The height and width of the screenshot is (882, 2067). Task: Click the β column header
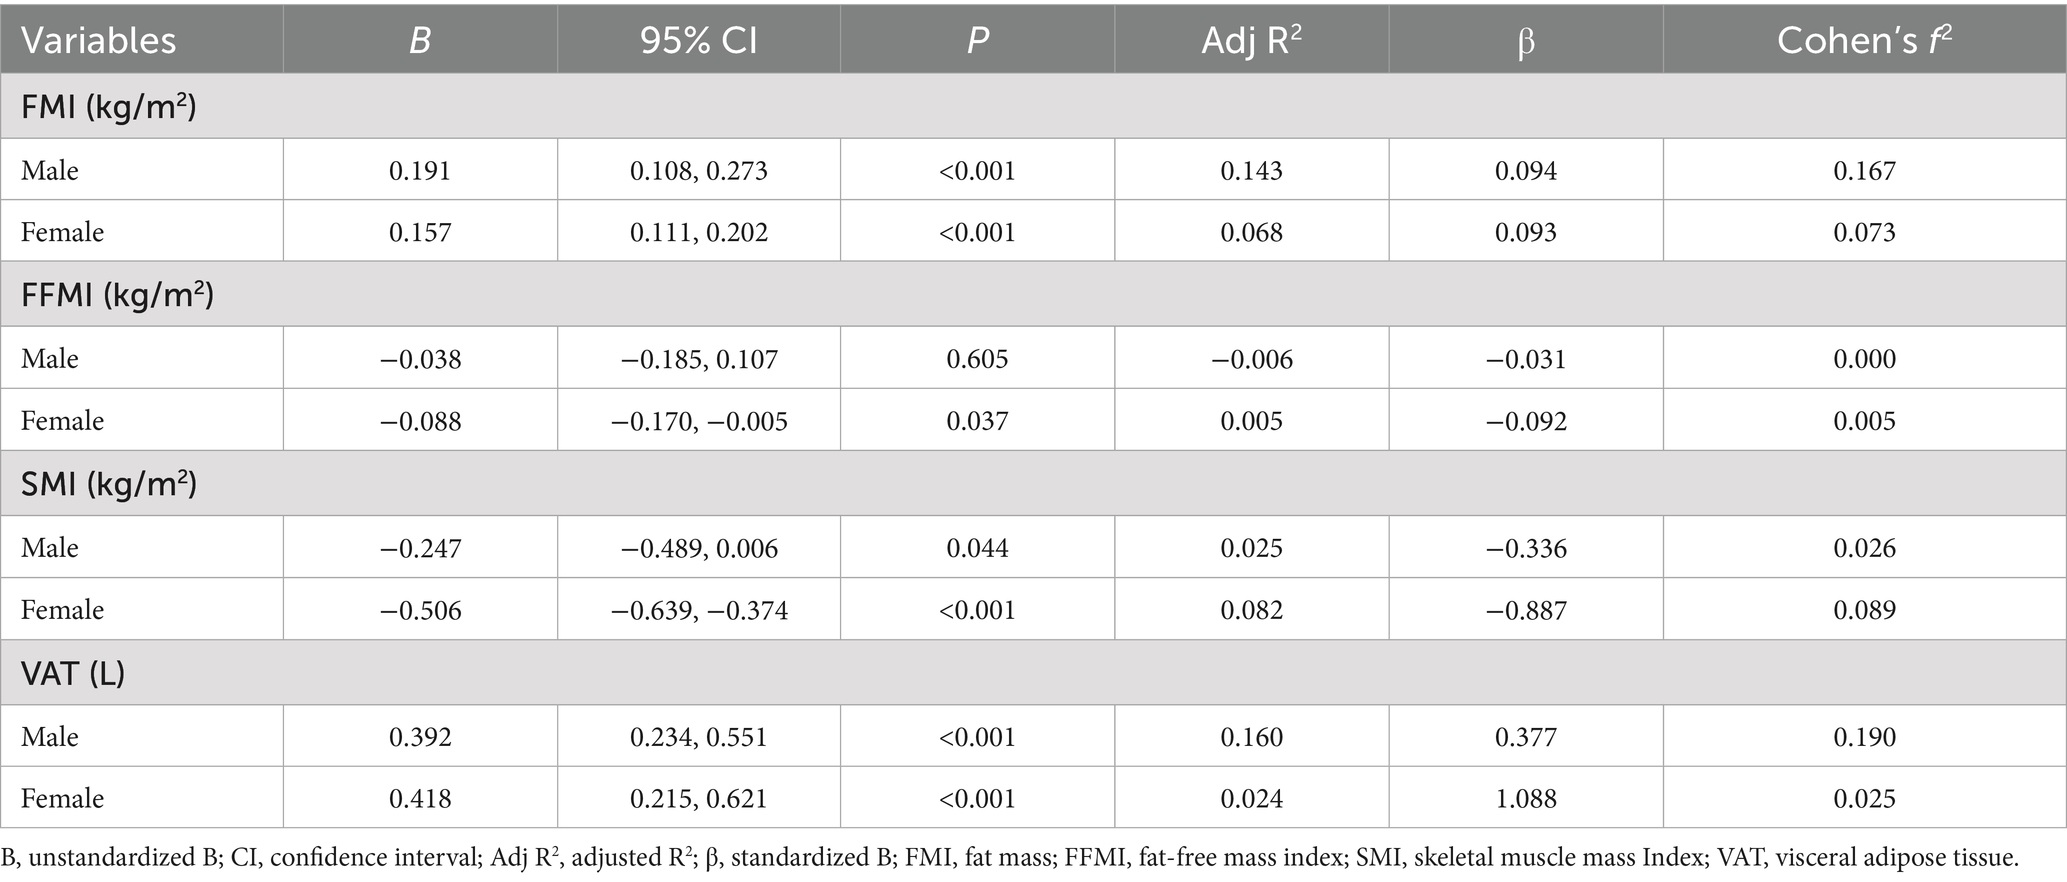click(1525, 42)
